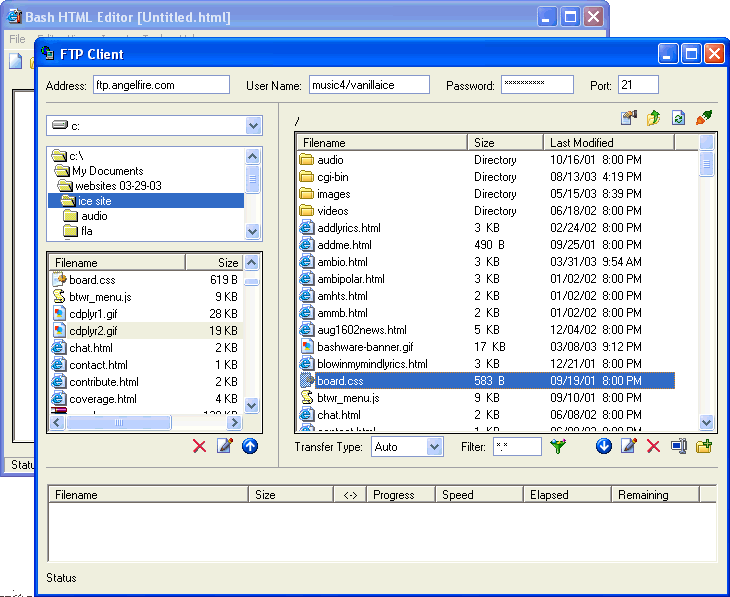Edit the selected local file
The width and height of the screenshot is (730, 597).
tap(225, 446)
